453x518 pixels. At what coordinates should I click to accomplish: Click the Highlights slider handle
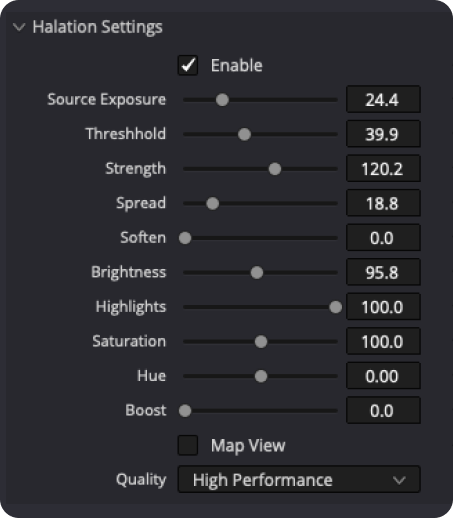[335, 307]
